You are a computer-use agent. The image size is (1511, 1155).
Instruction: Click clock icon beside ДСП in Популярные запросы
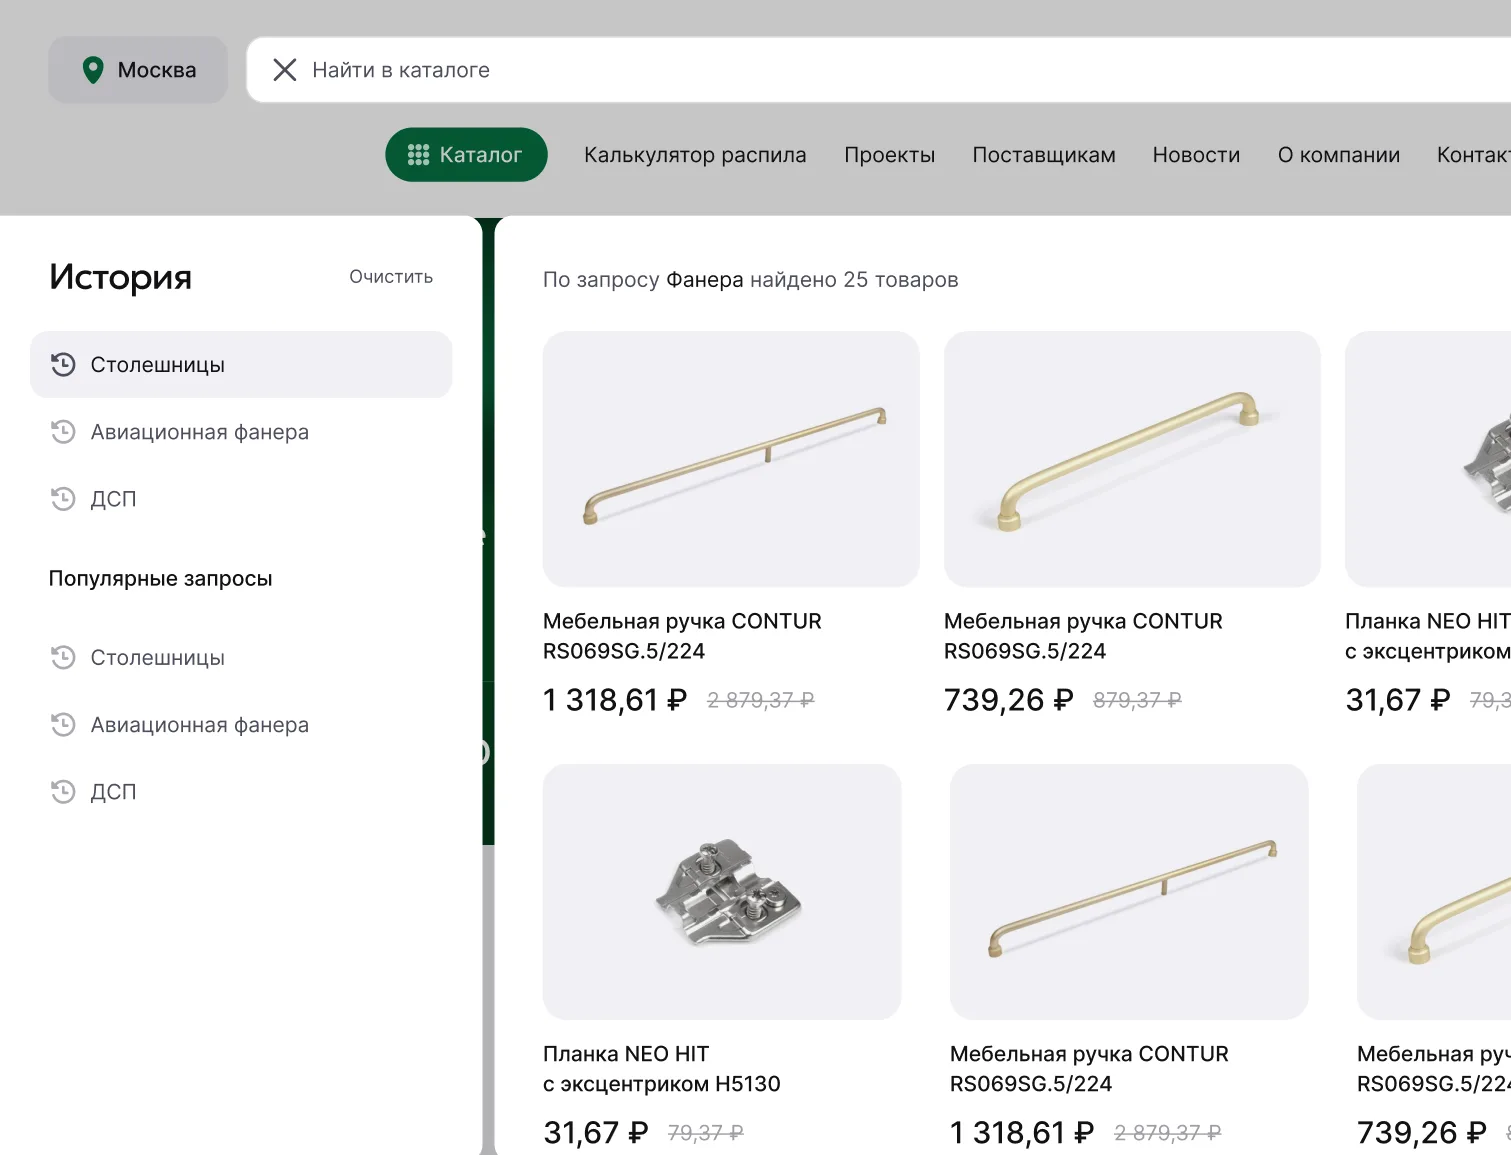click(63, 791)
